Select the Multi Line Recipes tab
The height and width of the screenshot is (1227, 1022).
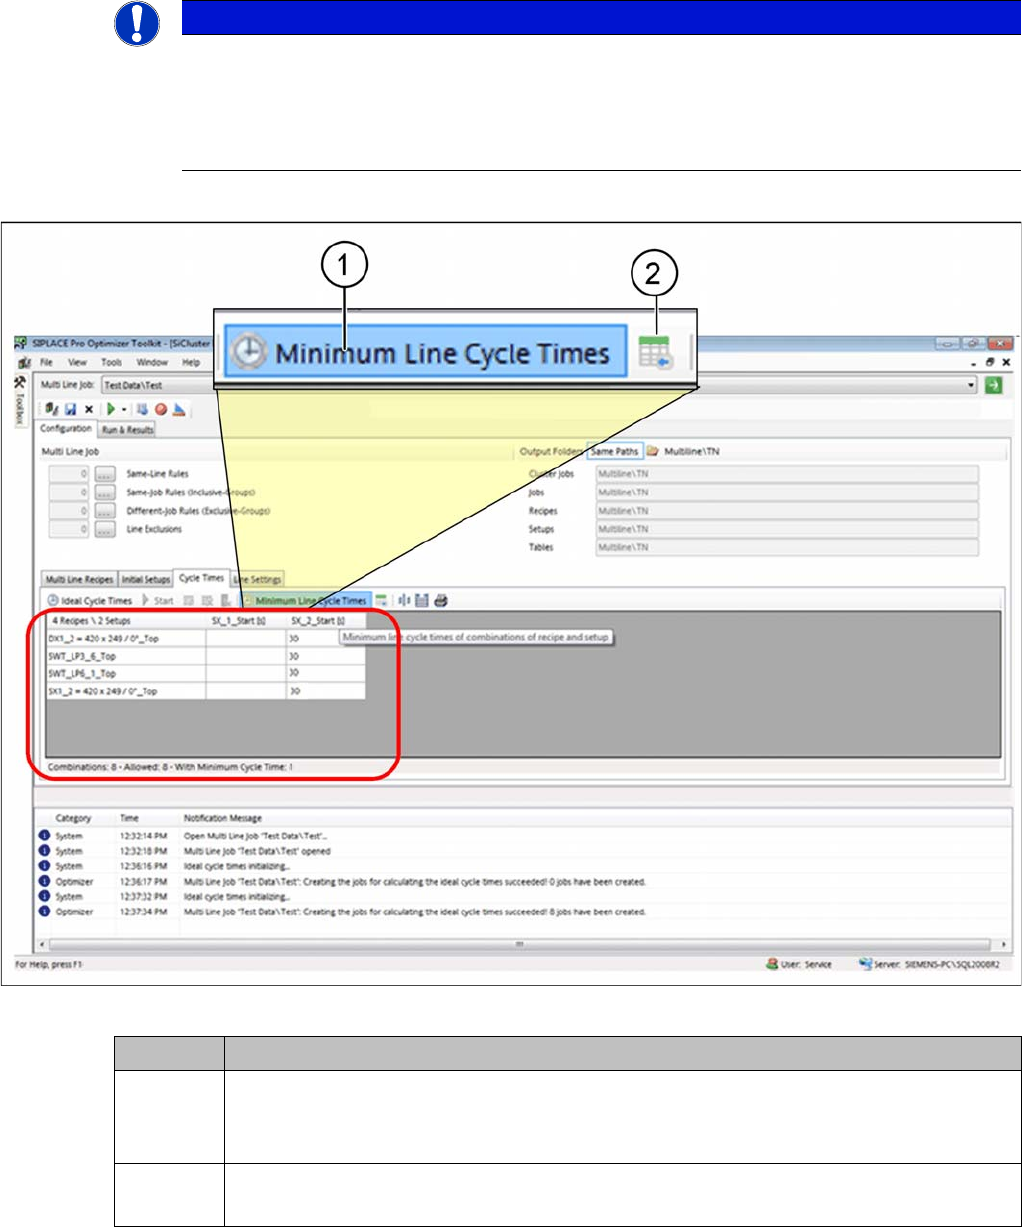click(79, 579)
